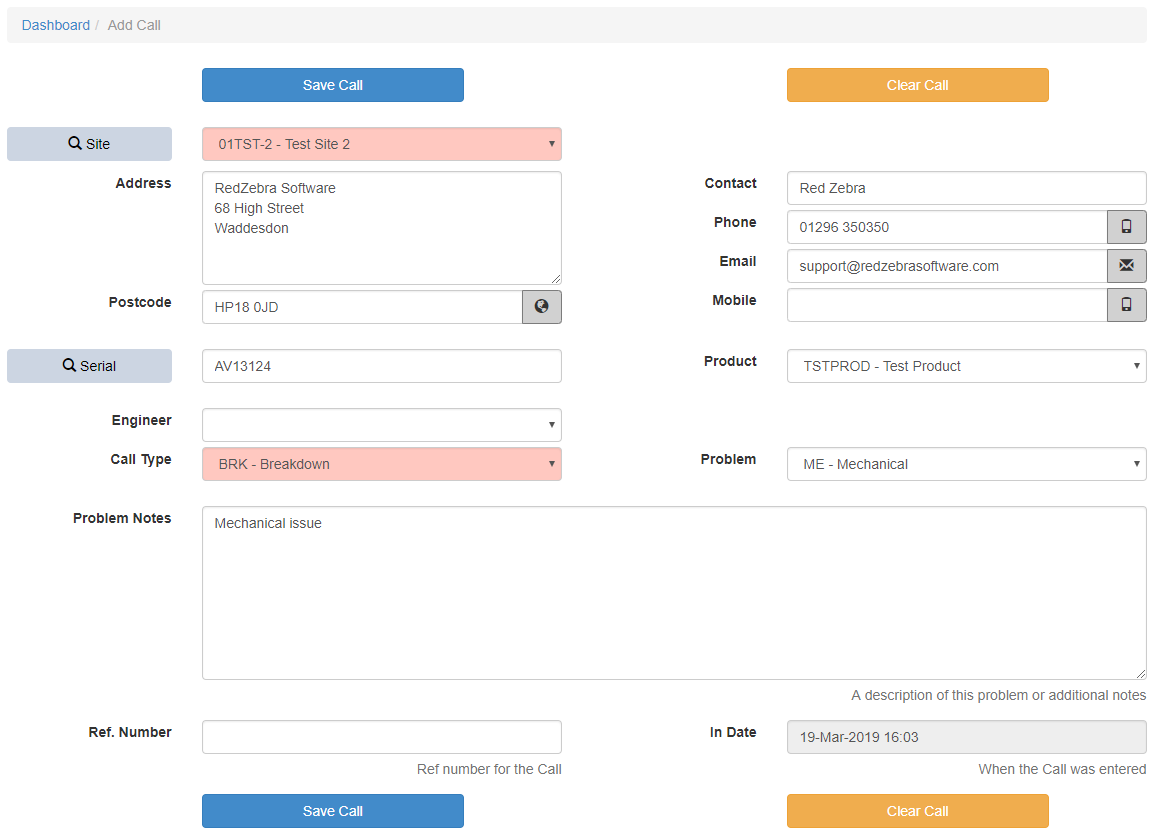
Task: Click the globe icon next to Postcode
Action: [541, 307]
